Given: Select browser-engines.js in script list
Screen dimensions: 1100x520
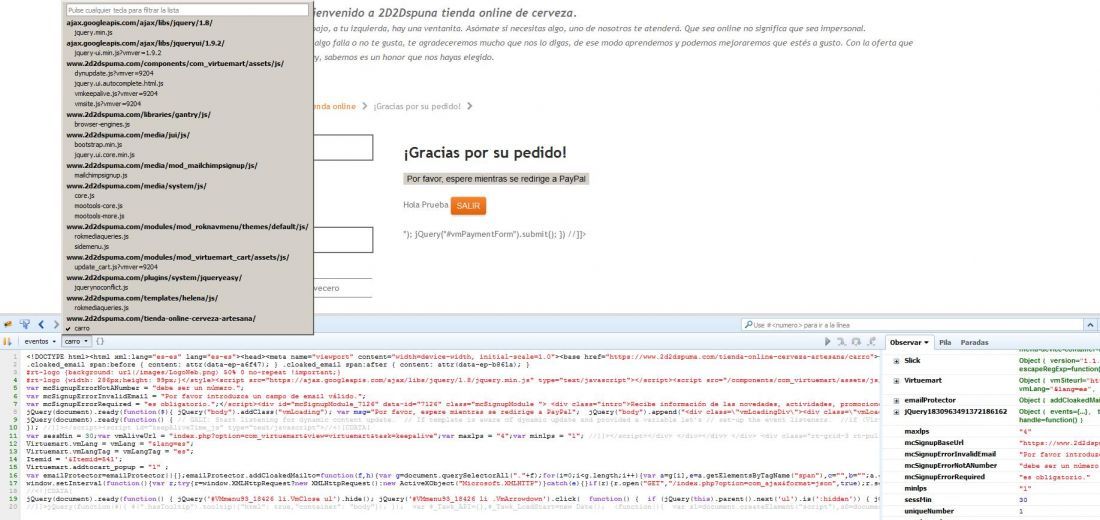Looking at the screenshot, I should coord(103,124).
